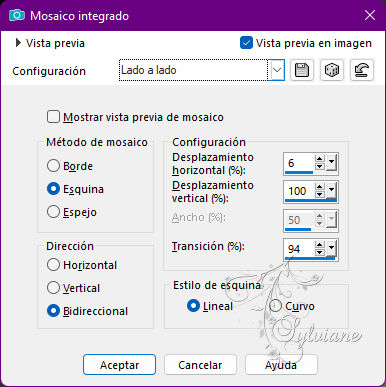386x387 pixels.
Task: Uncheck Vista previa en imagen
Action: pos(246,43)
